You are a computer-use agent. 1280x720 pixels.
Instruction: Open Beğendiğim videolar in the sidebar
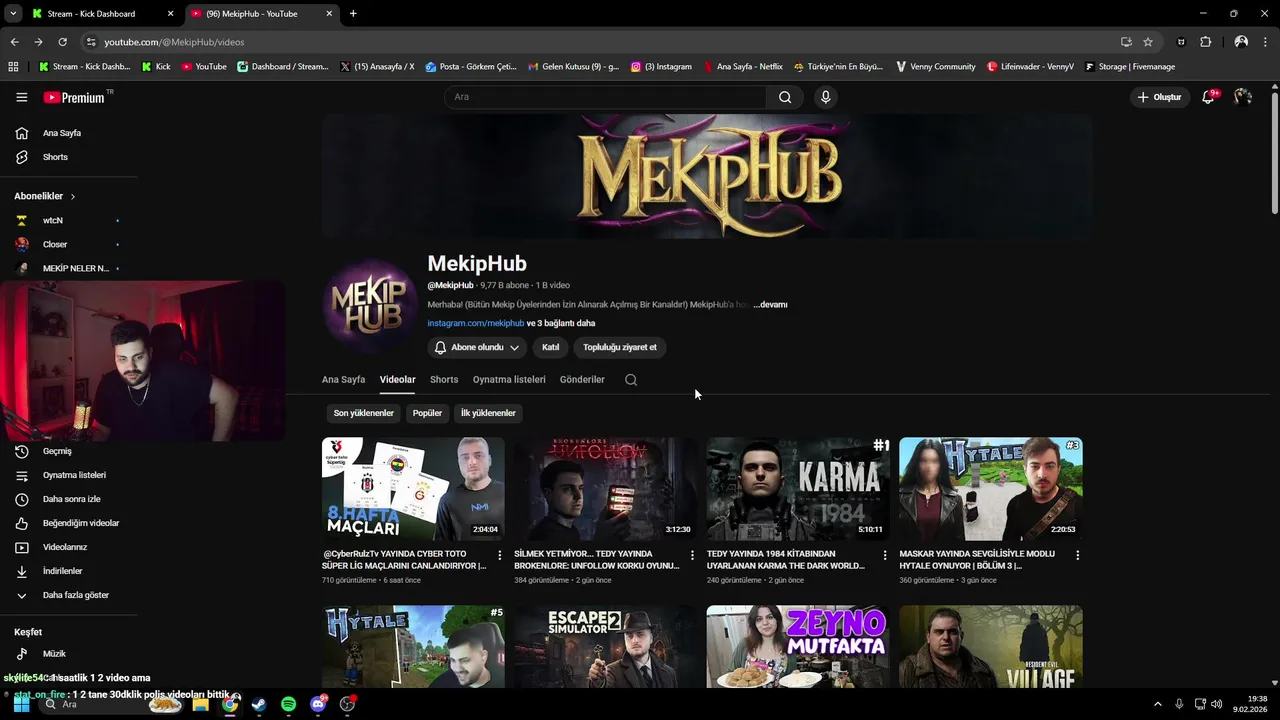pos(80,523)
